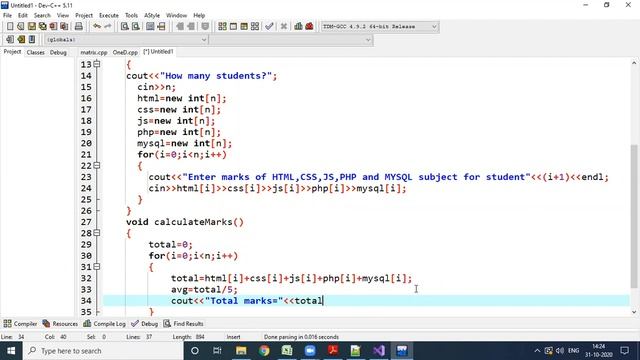Open the Edit menu
Screen dimensions: 640x360
[23, 16]
